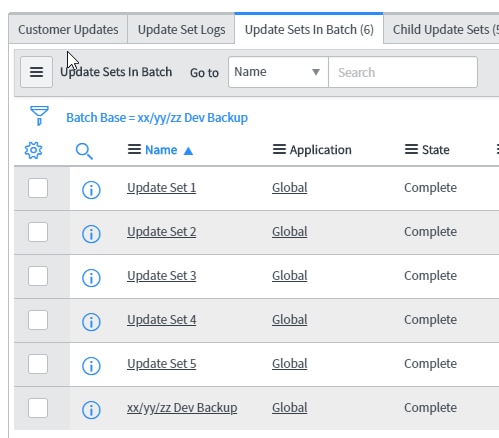Image resolution: width=499 pixels, height=438 pixels.
Task: Click the Name sort ascending arrow
Action: (x=188, y=151)
